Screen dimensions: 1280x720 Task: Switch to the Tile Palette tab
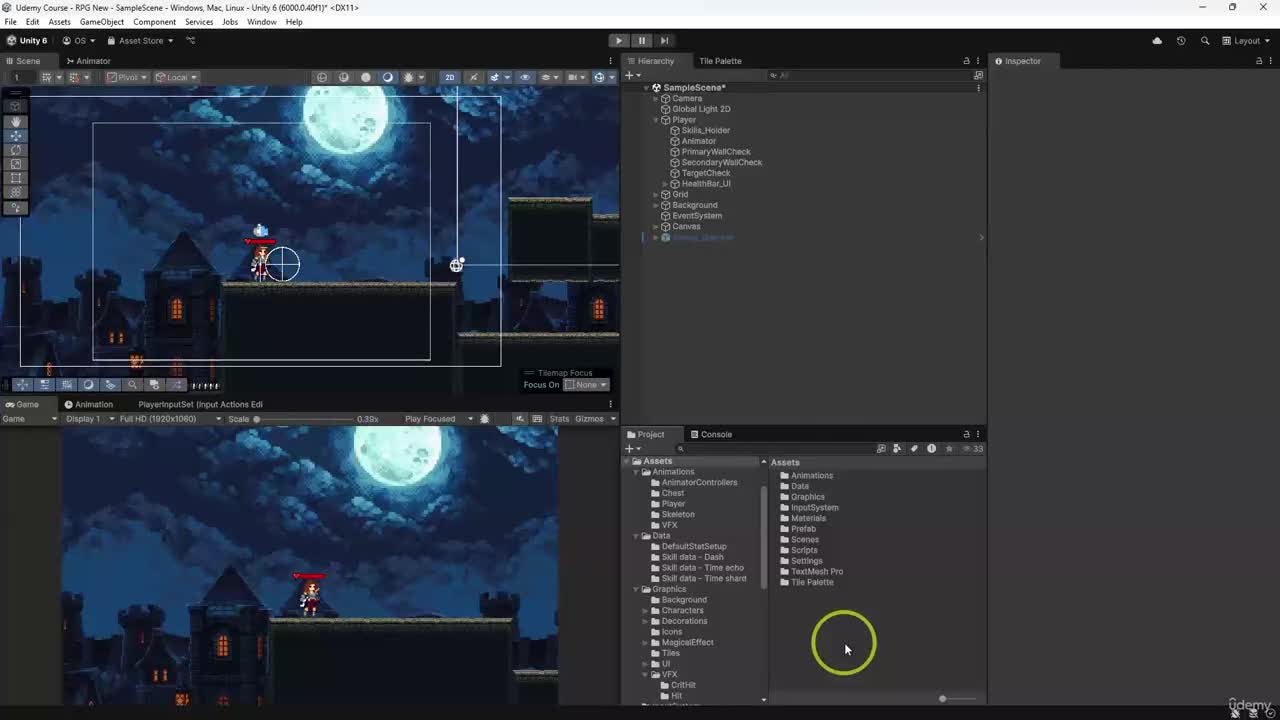click(720, 61)
